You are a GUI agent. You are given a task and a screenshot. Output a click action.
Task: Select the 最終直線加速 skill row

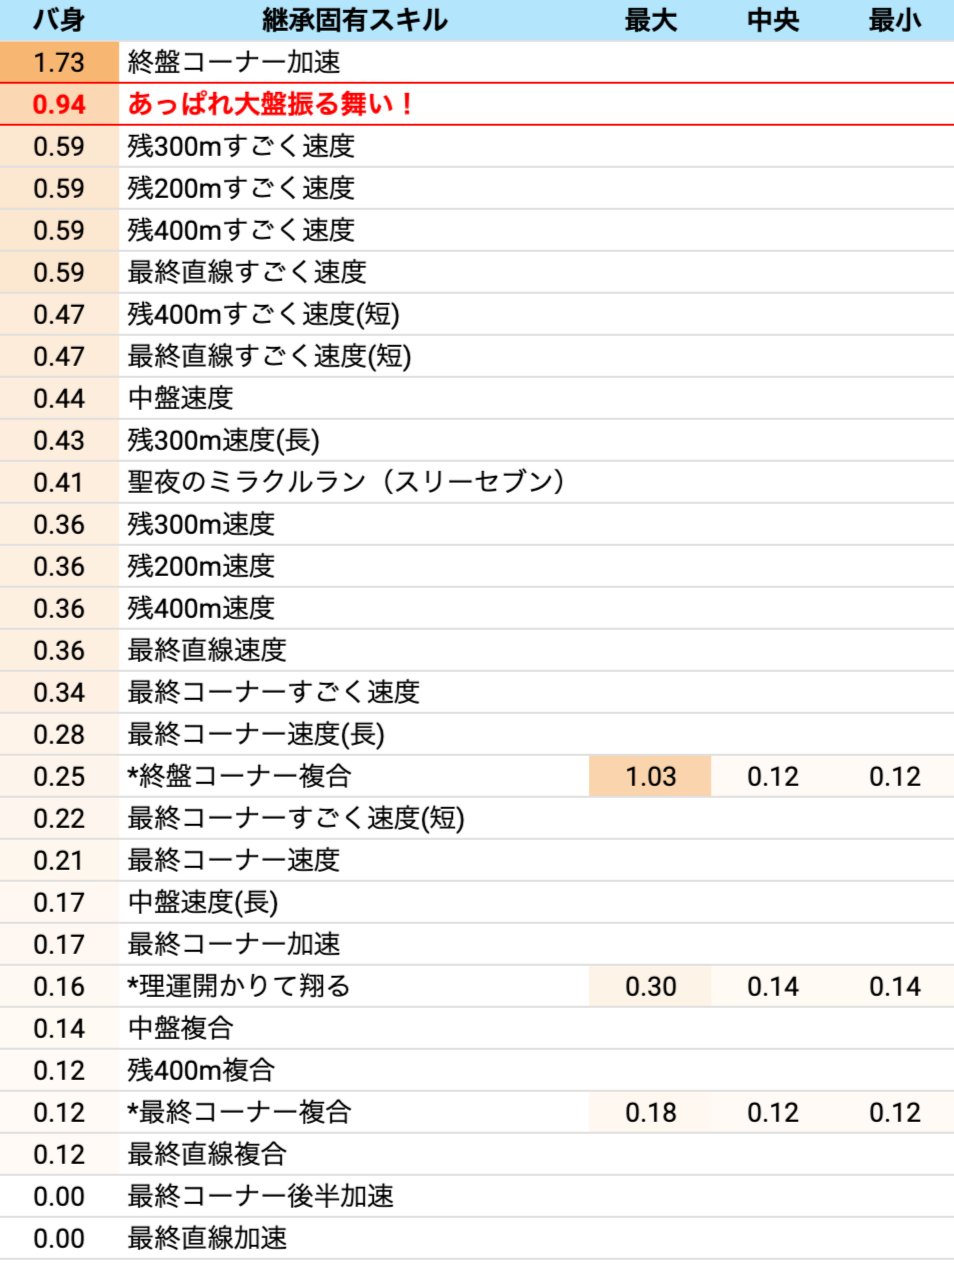[x=207, y=1238]
